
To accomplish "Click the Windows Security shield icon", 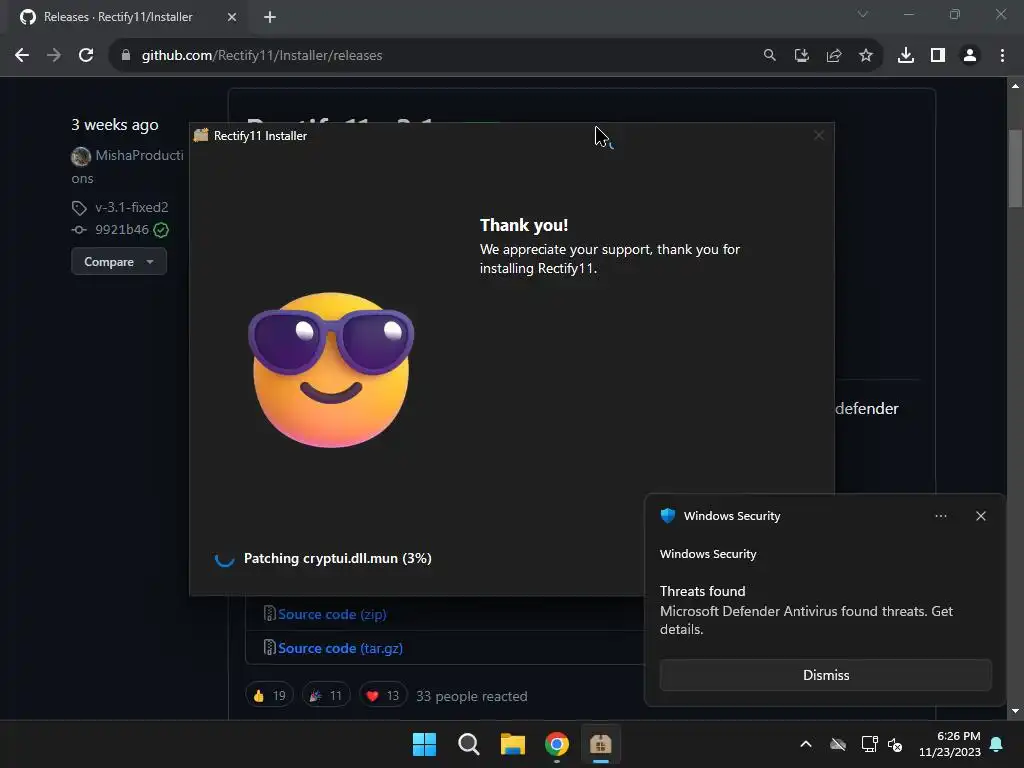I will pyautogui.click(x=667, y=516).
